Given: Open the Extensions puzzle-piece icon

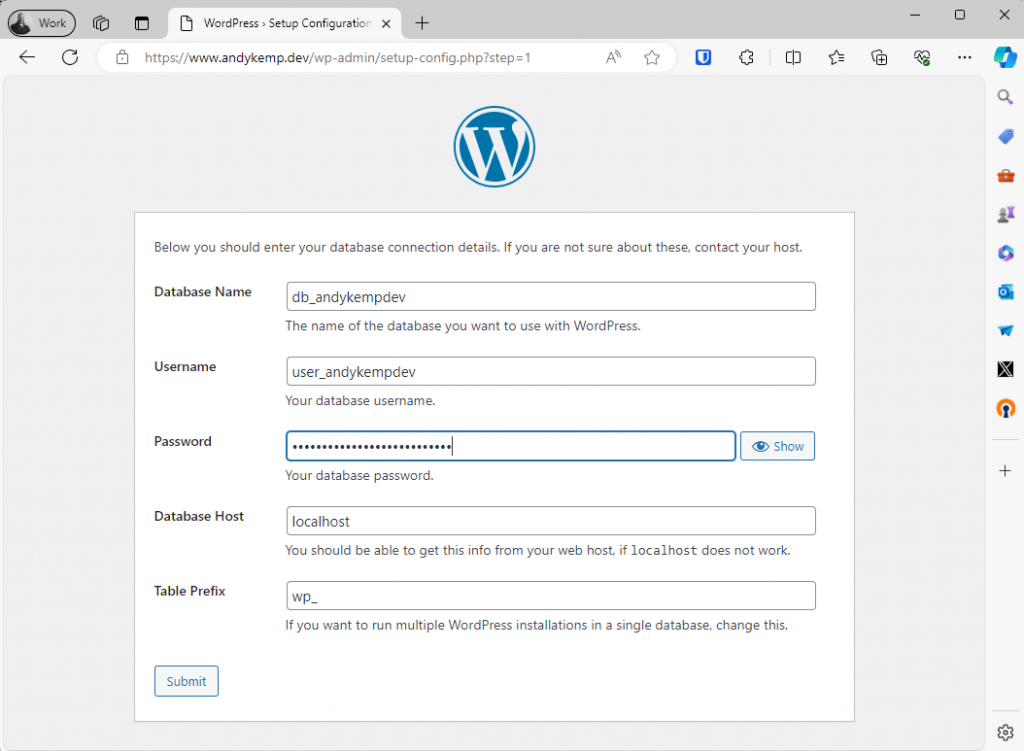Looking at the screenshot, I should coord(746,57).
